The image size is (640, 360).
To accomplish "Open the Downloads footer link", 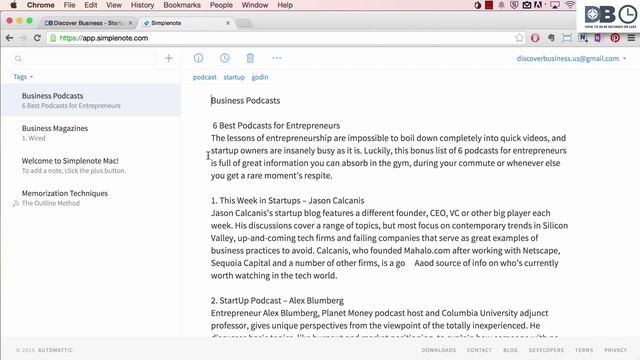I will pyautogui.click(x=439, y=350).
